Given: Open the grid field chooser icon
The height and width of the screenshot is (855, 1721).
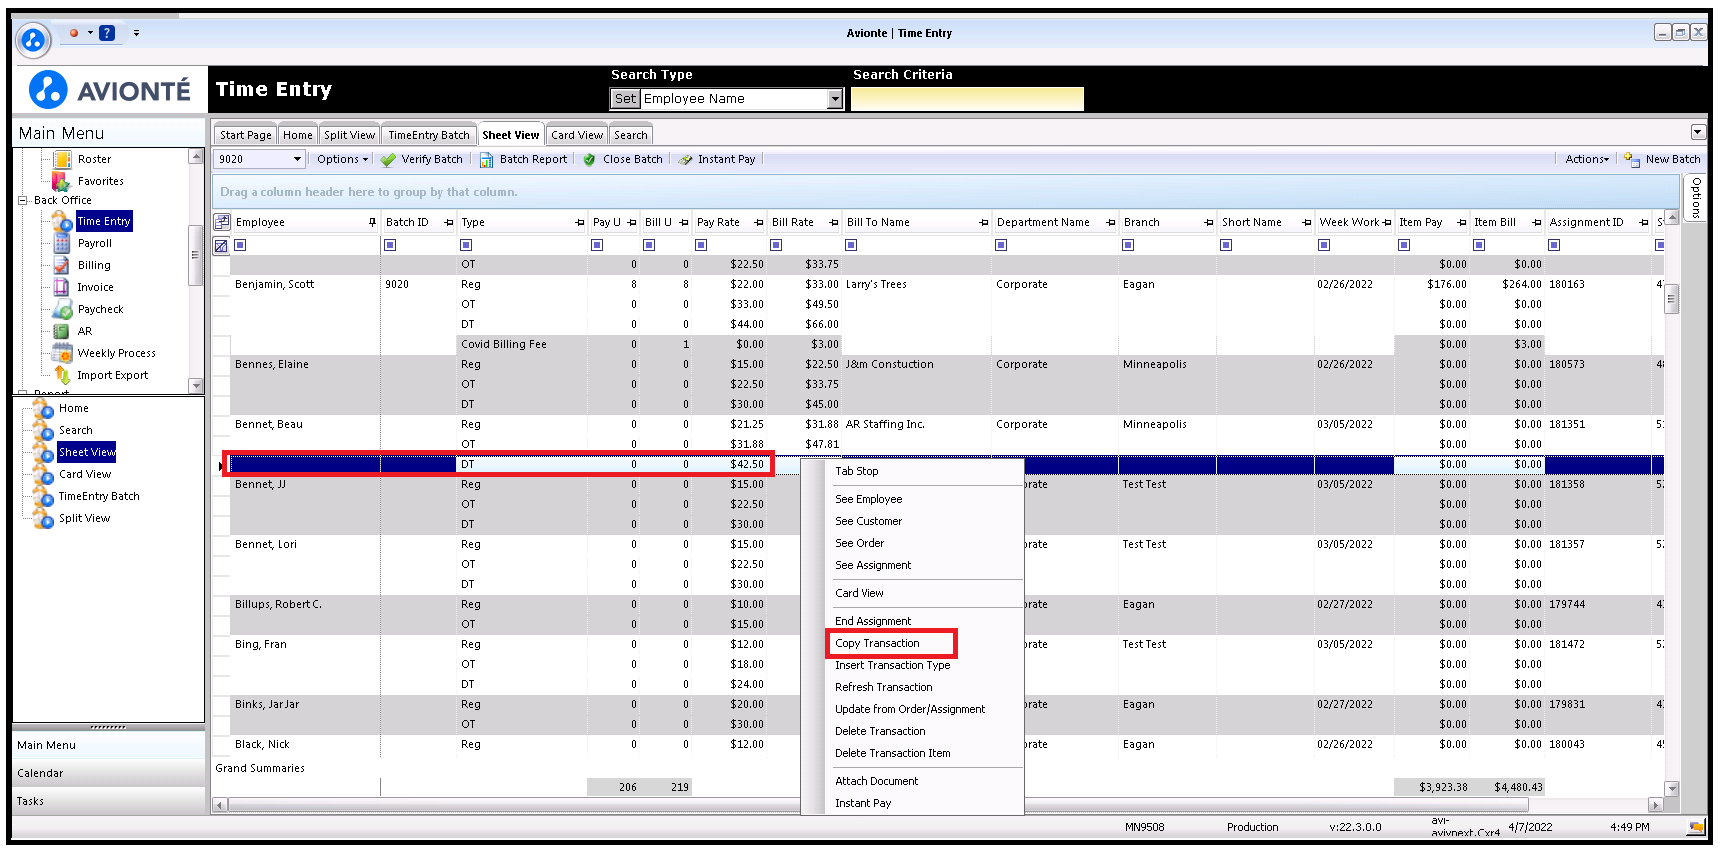Looking at the screenshot, I should coord(222,222).
